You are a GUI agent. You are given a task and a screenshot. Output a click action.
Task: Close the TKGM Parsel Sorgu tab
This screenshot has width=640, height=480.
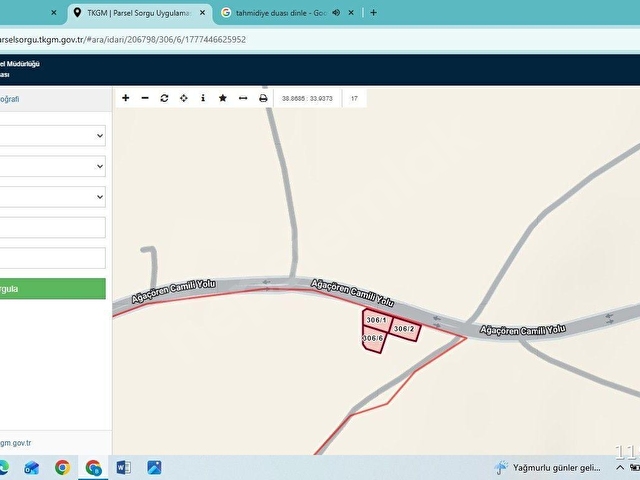tap(202, 13)
